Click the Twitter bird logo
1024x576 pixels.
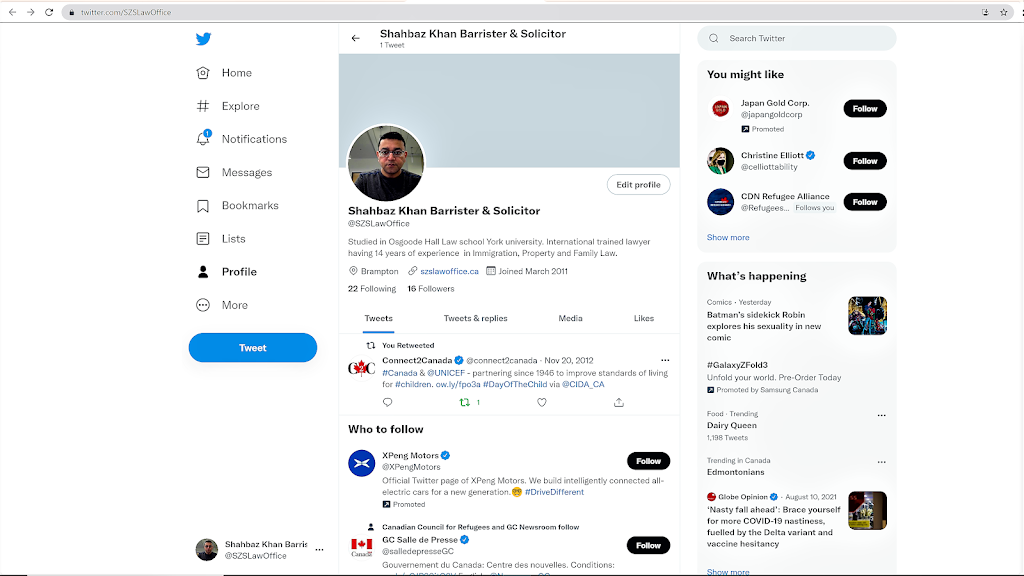tap(203, 39)
